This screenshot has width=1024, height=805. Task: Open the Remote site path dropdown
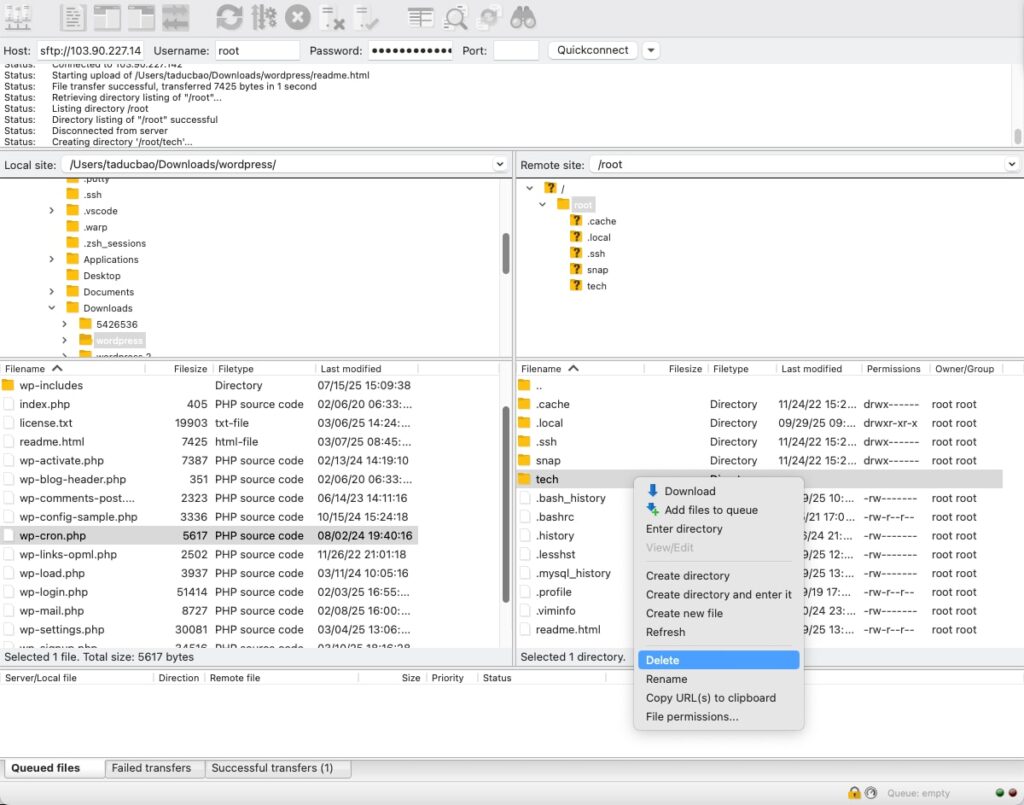click(x=1012, y=164)
